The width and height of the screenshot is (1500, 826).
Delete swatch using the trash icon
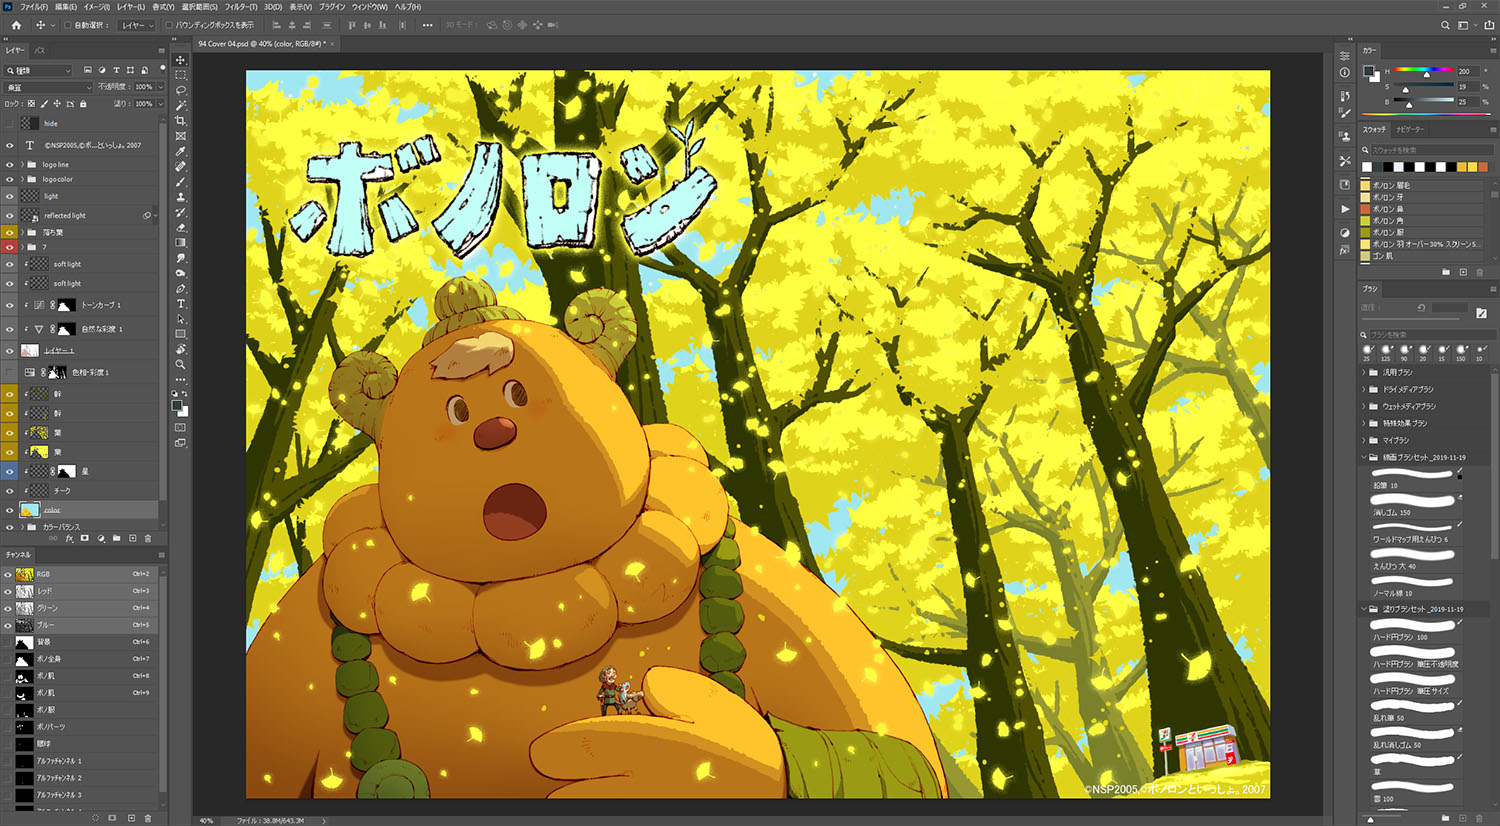(x=1480, y=272)
